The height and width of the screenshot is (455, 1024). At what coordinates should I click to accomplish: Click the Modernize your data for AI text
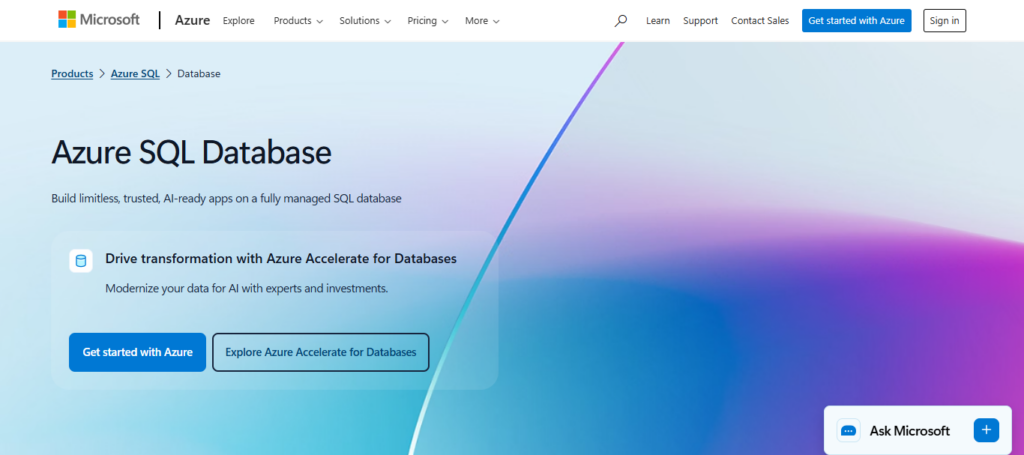pos(247,288)
